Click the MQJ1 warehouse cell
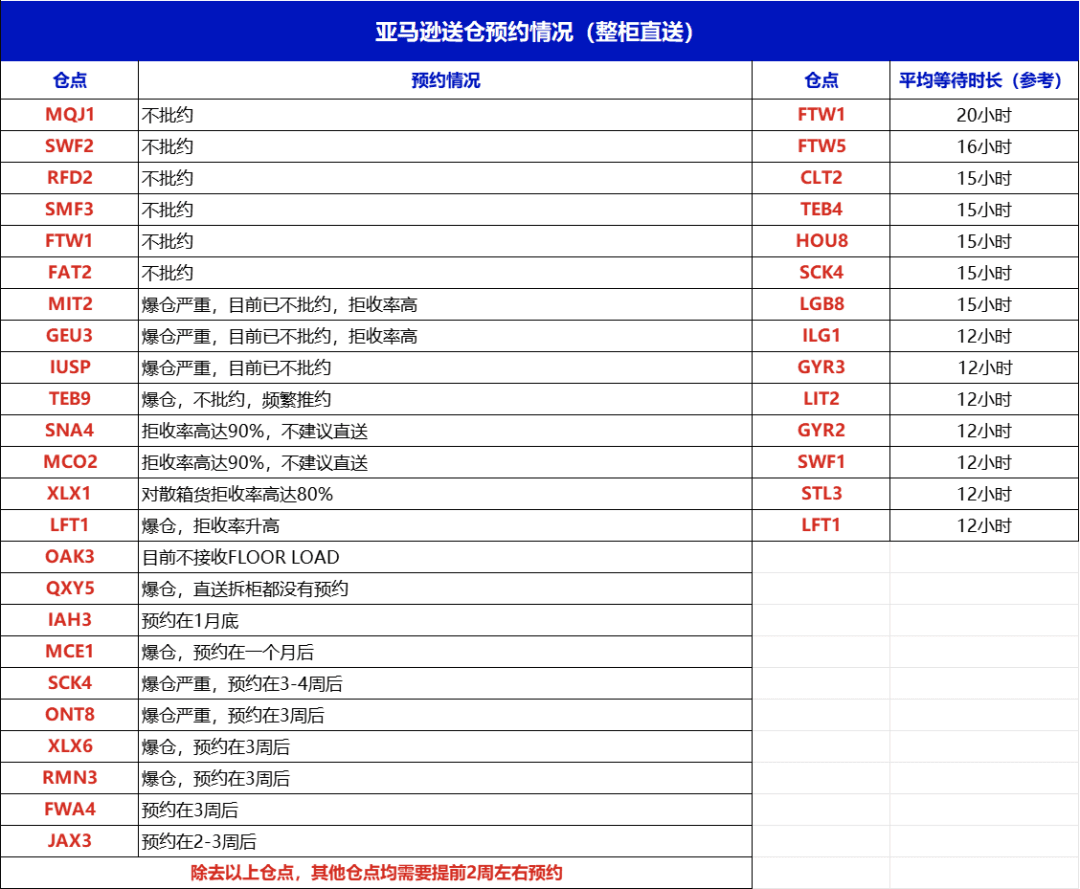 69,115
